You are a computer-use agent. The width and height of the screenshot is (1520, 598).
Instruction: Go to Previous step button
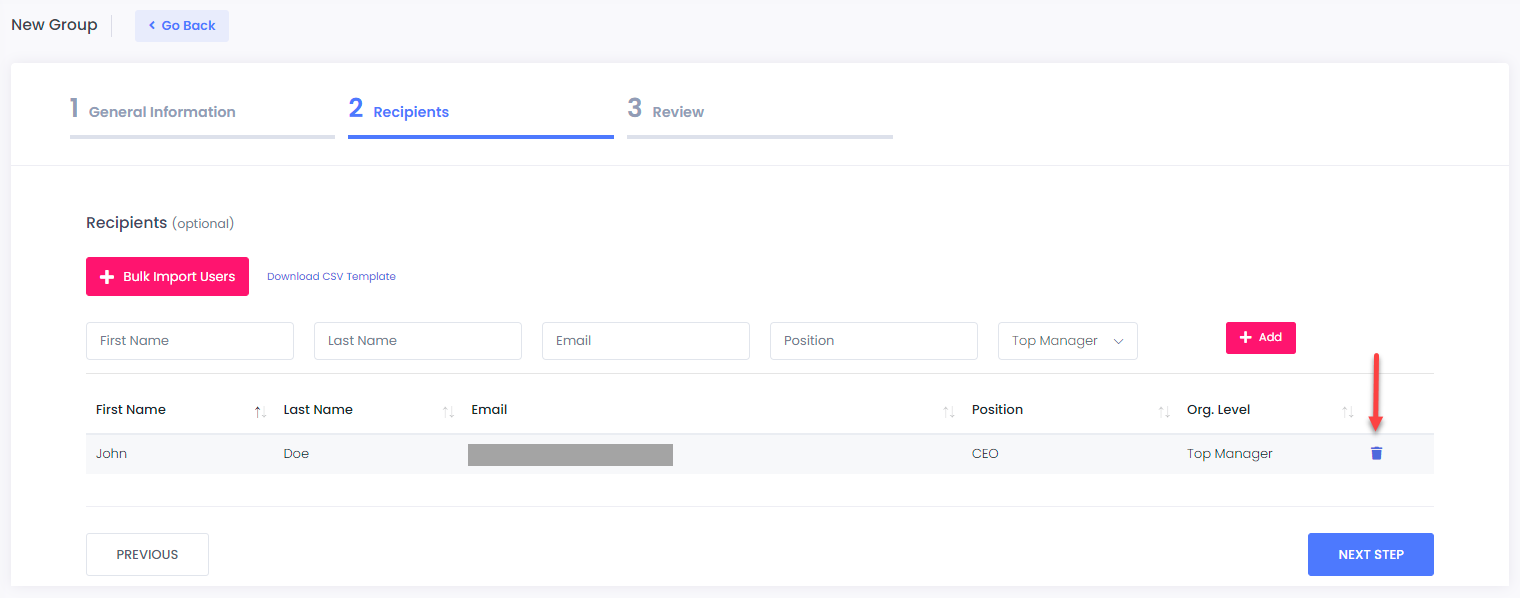coord(147,555)
